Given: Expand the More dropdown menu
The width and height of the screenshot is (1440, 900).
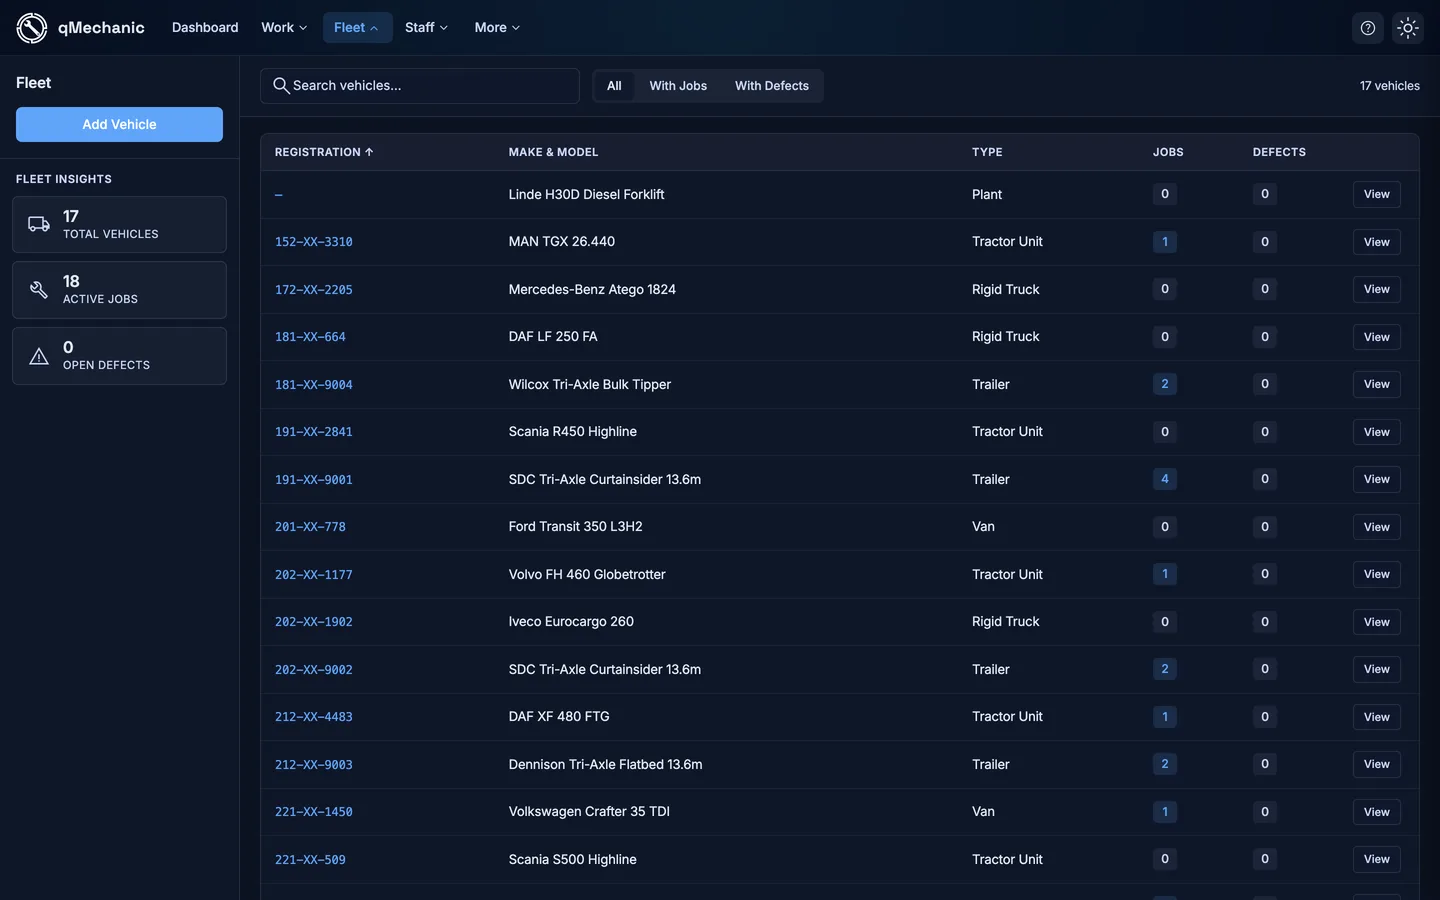Looking at the screenshot, I should tap(497, 28).
